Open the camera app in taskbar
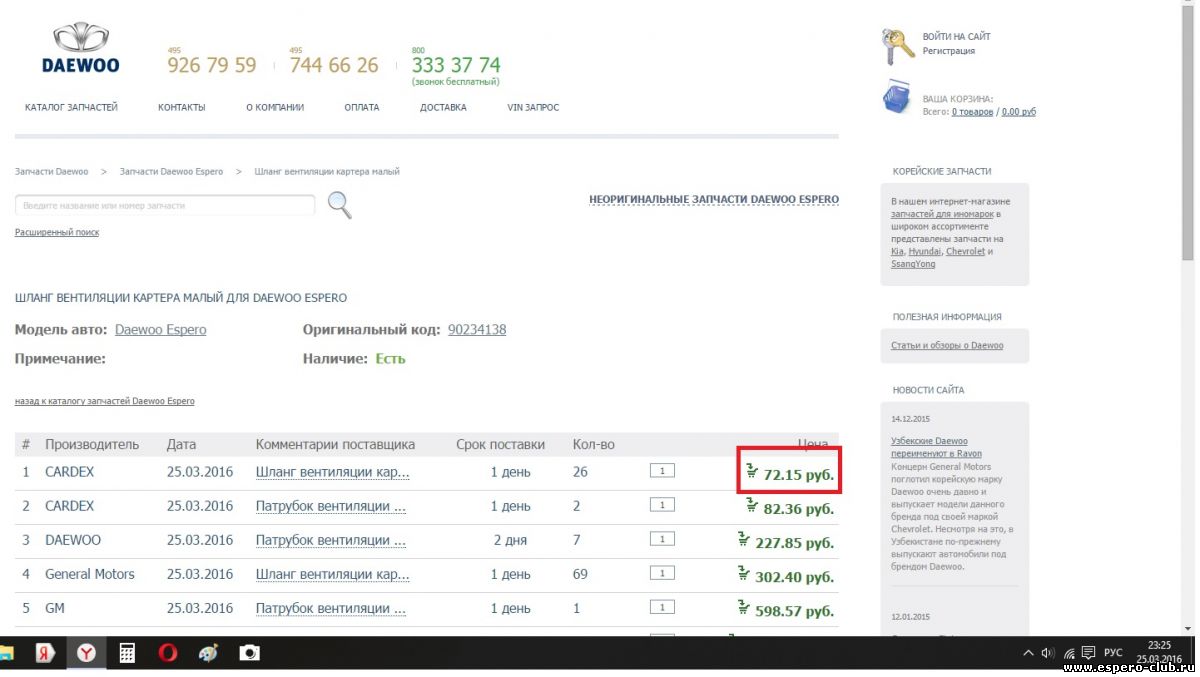The width and height of the screenshot is (1200, 677). 249,653
